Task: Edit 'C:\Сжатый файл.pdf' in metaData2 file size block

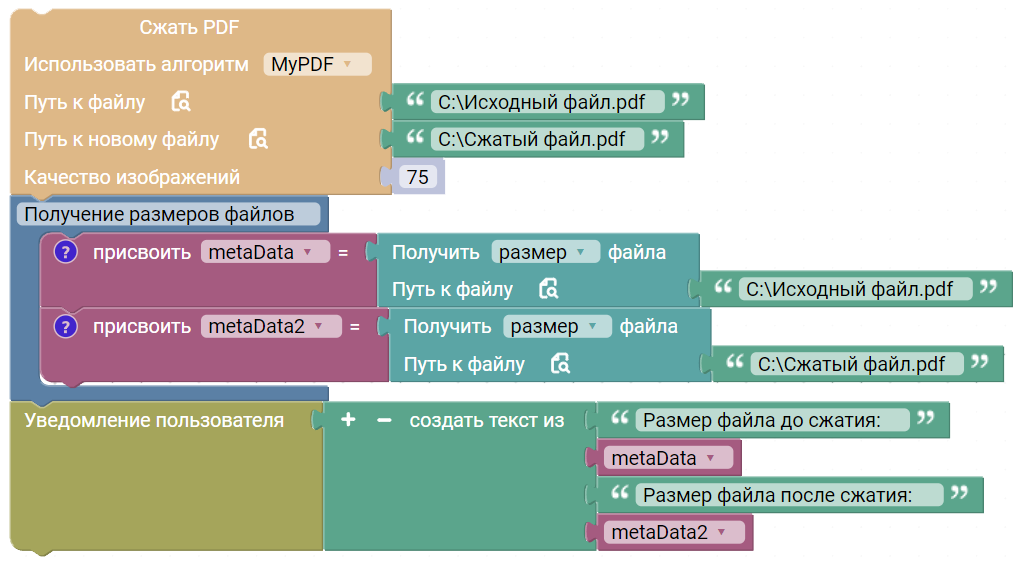Action: point(857,364)
